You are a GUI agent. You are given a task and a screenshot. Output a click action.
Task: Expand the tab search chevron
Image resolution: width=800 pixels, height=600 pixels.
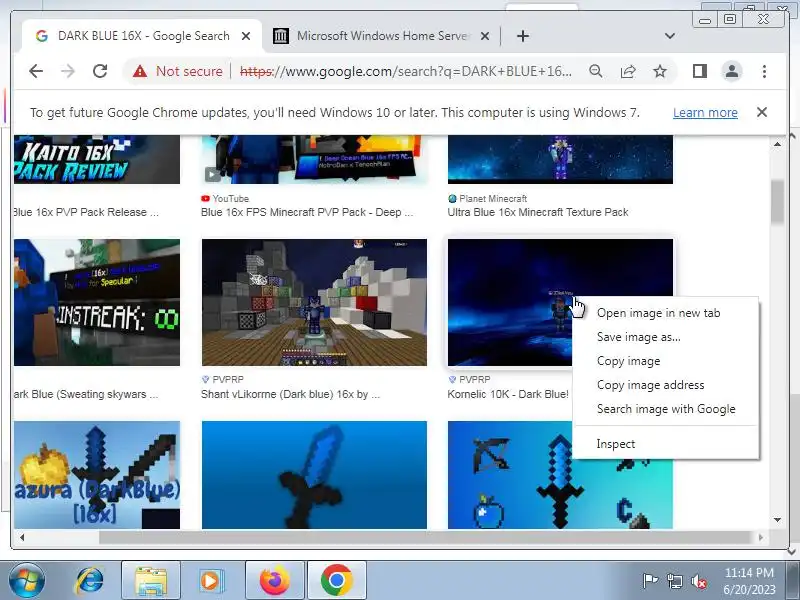pyautogui.click(x=670, y=36)
